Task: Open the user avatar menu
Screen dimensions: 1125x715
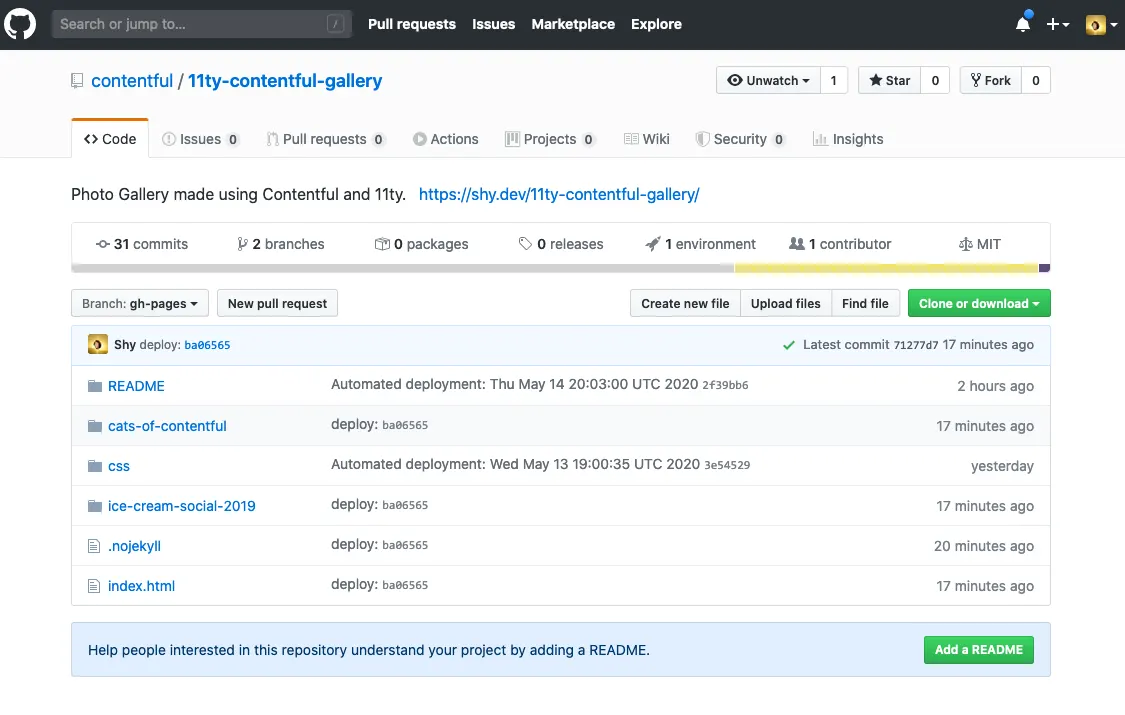Action: tap(1101, 24)
